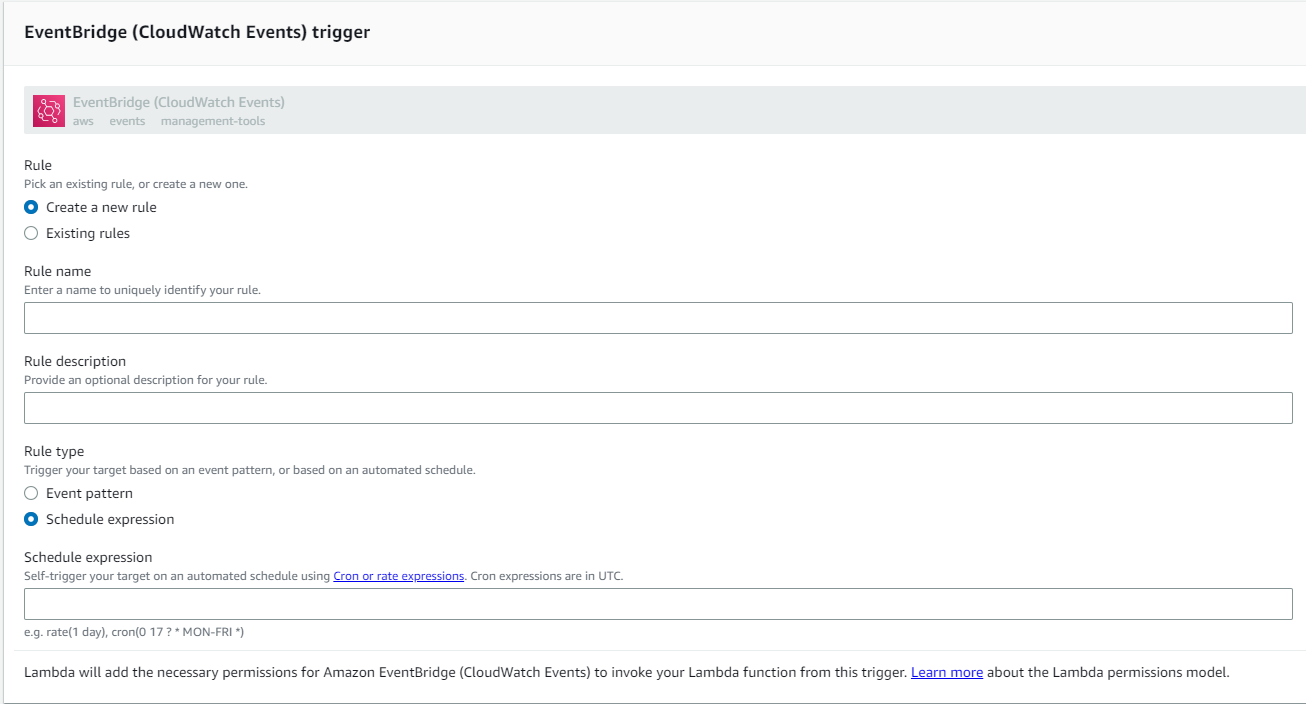
Task: Open the Cron or rate expressions link
Action: pos(398,576)
